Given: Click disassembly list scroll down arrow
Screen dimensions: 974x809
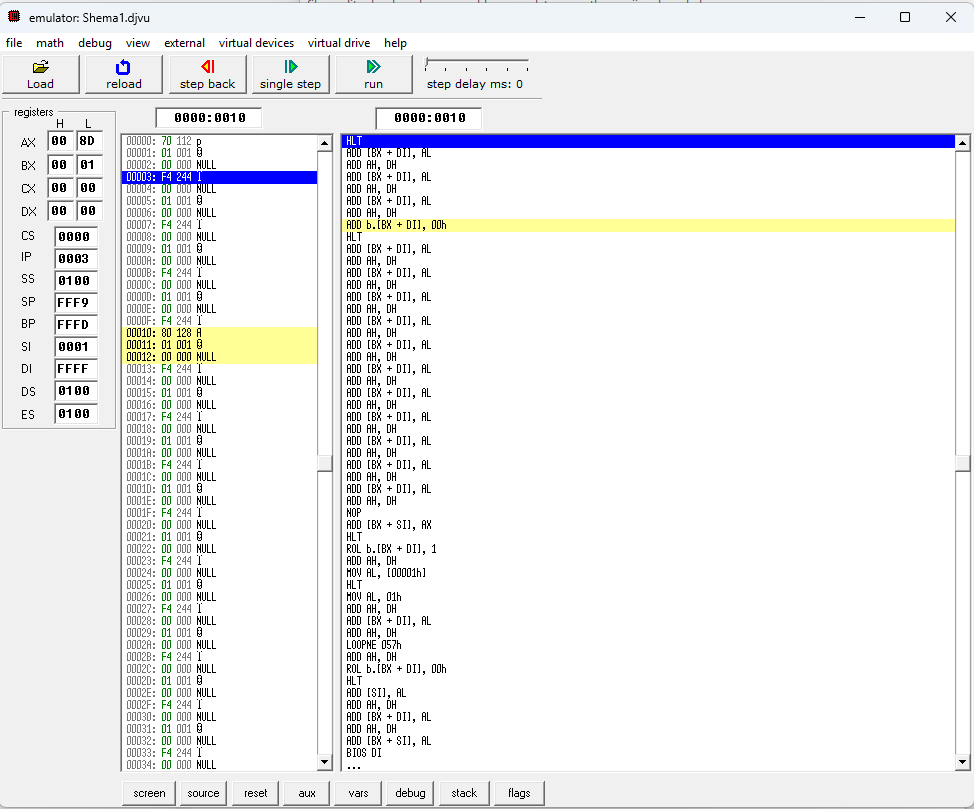Looking at the screenshot, I should pos(962,762).
